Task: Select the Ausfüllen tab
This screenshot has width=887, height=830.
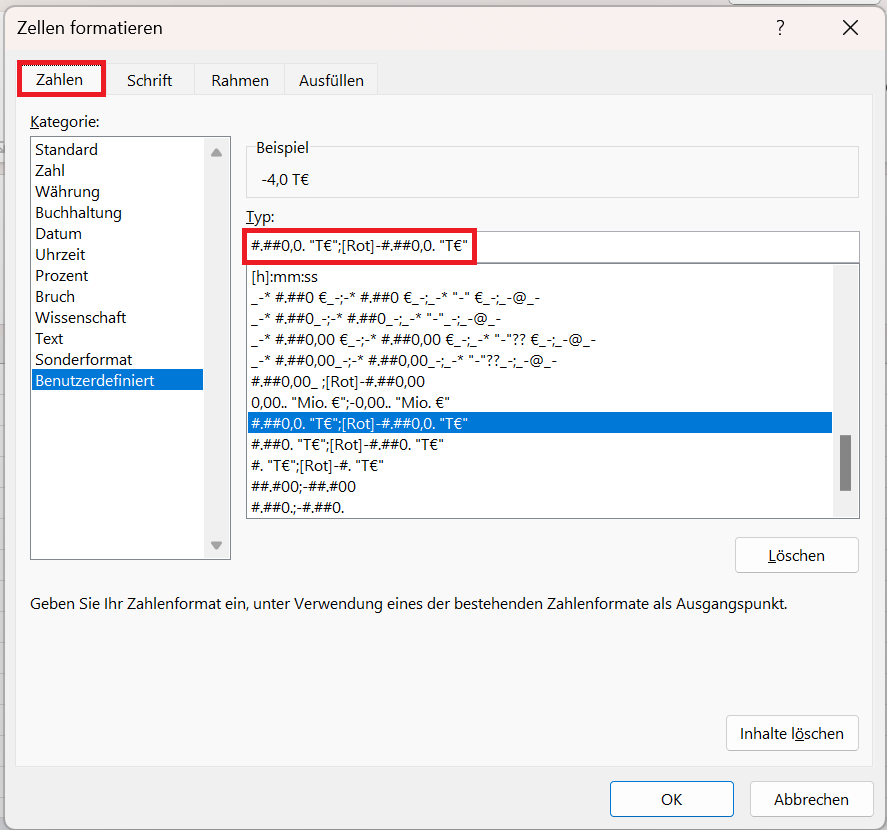Action: click(x=331, y=80)
